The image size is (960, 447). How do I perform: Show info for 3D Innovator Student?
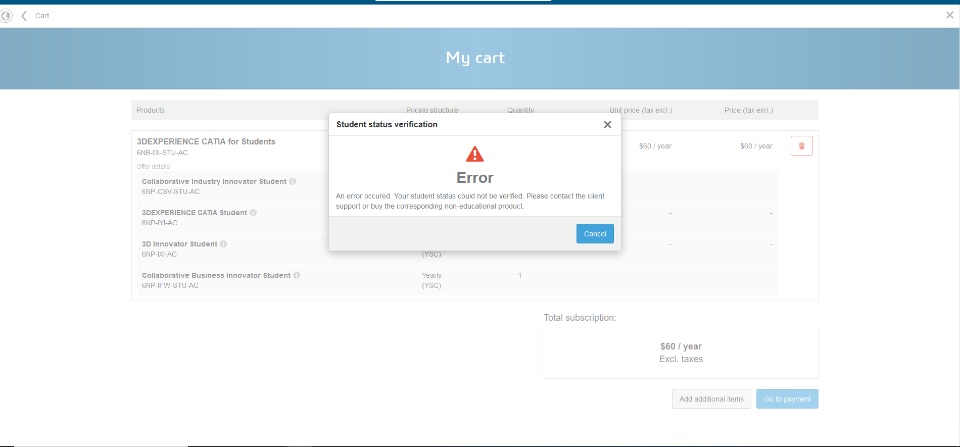(x=223, y=244)
